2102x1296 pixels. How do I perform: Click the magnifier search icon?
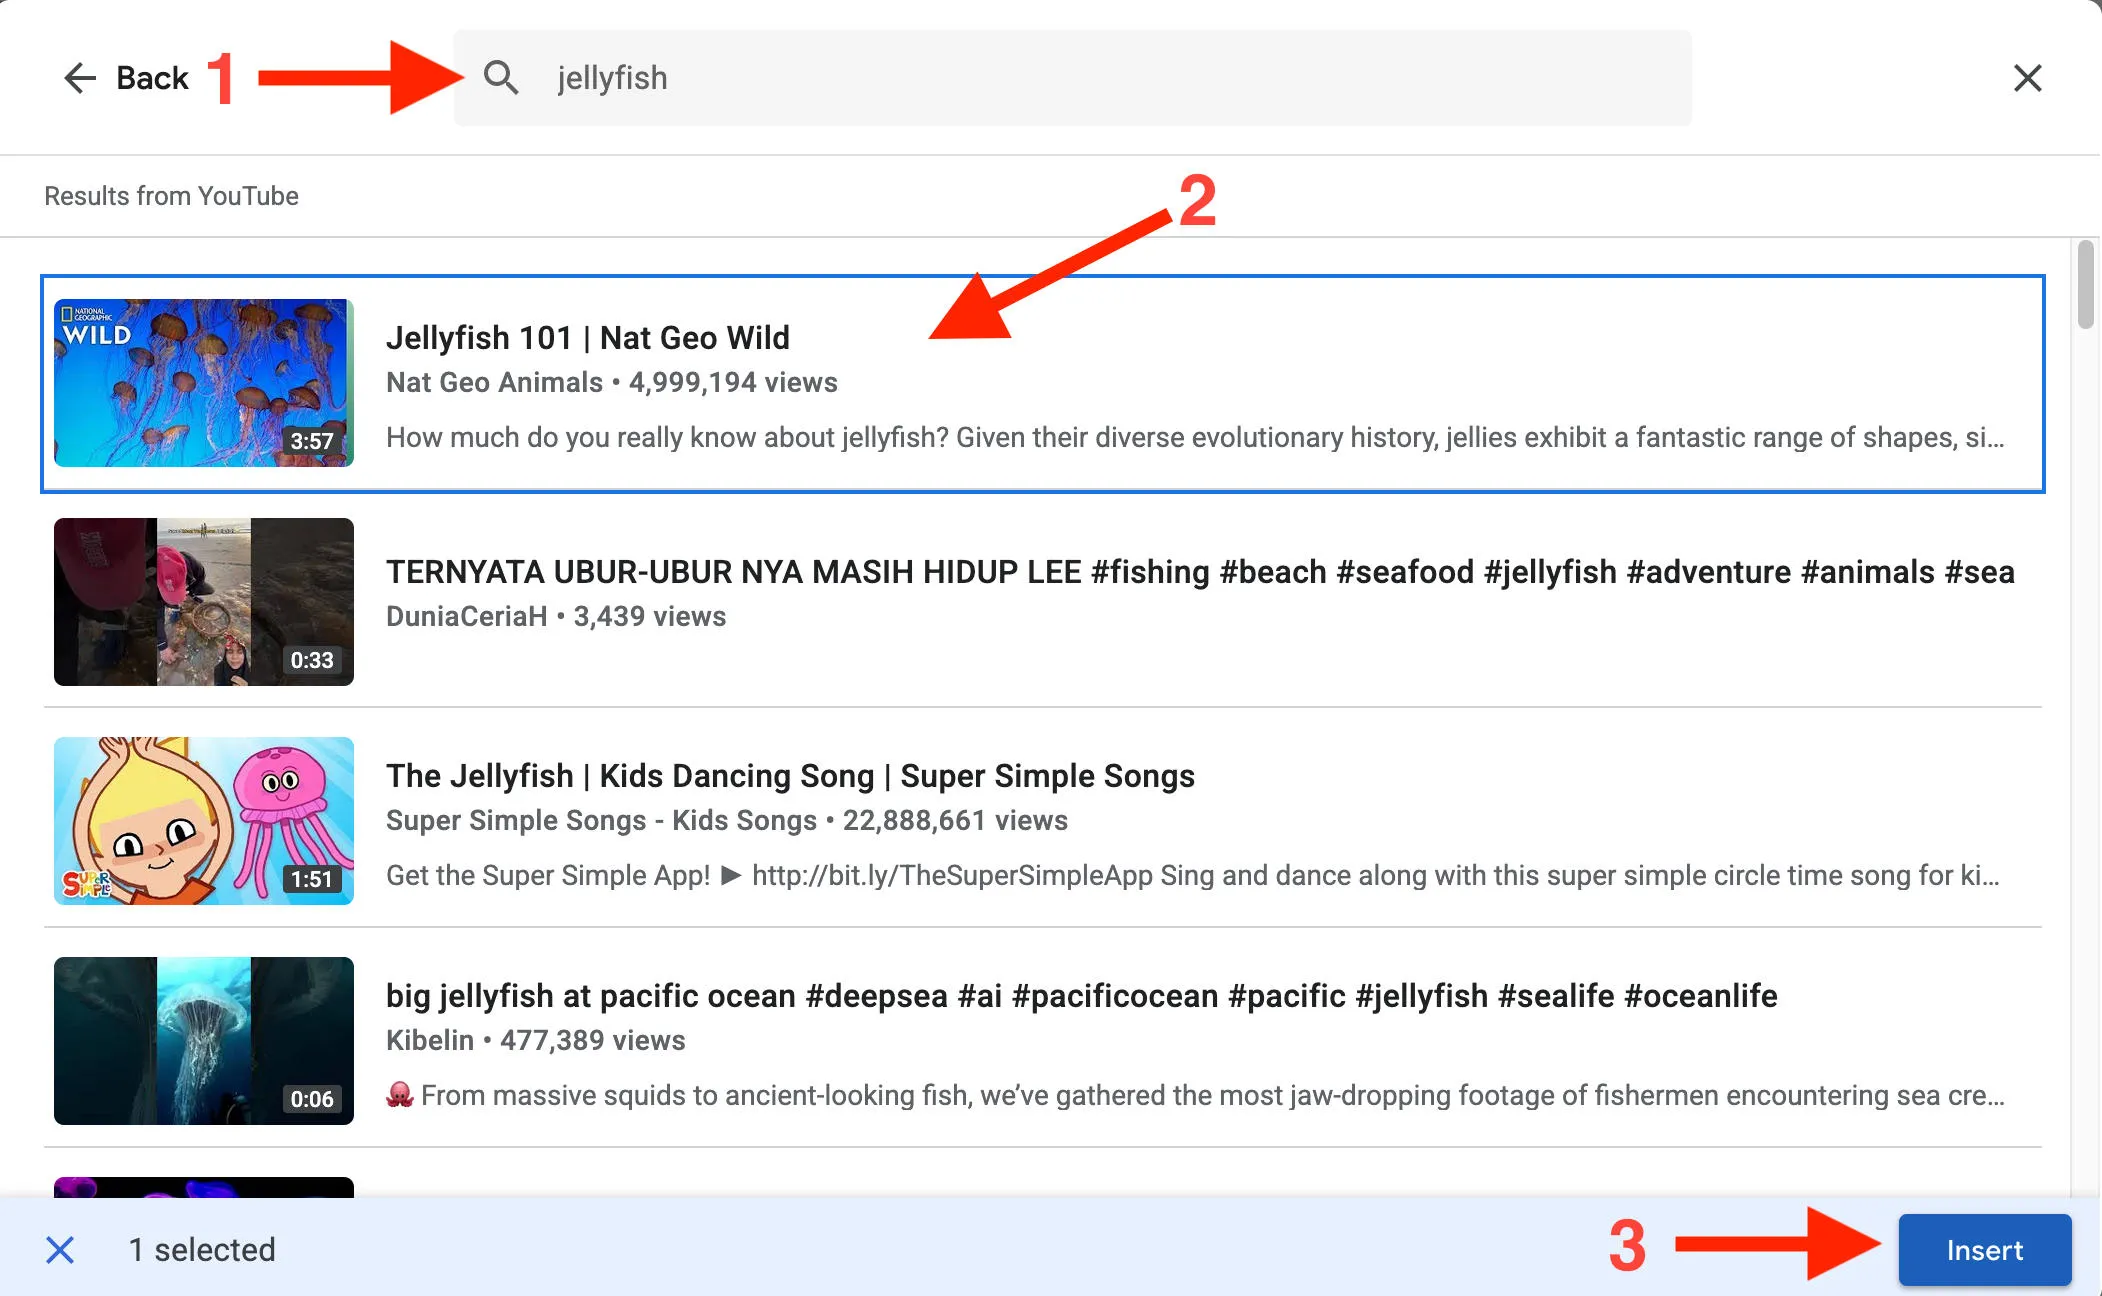[501, 78]
